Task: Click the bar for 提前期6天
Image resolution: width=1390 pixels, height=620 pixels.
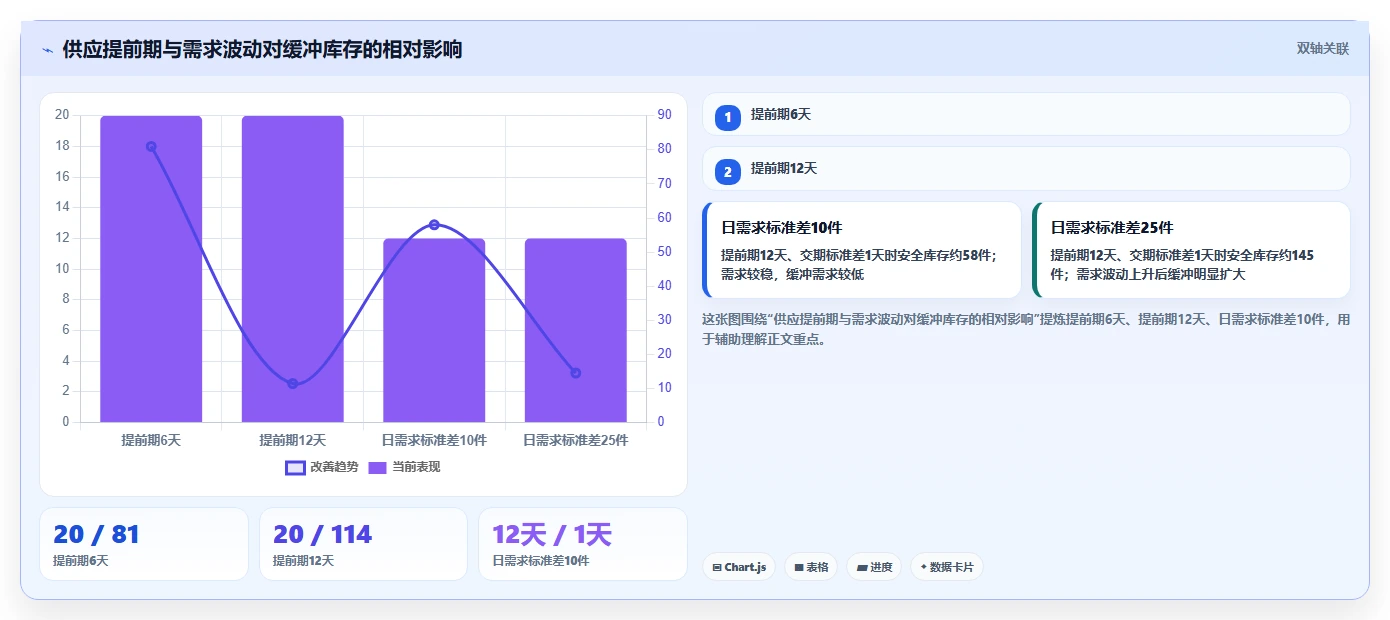Action: 151,269
